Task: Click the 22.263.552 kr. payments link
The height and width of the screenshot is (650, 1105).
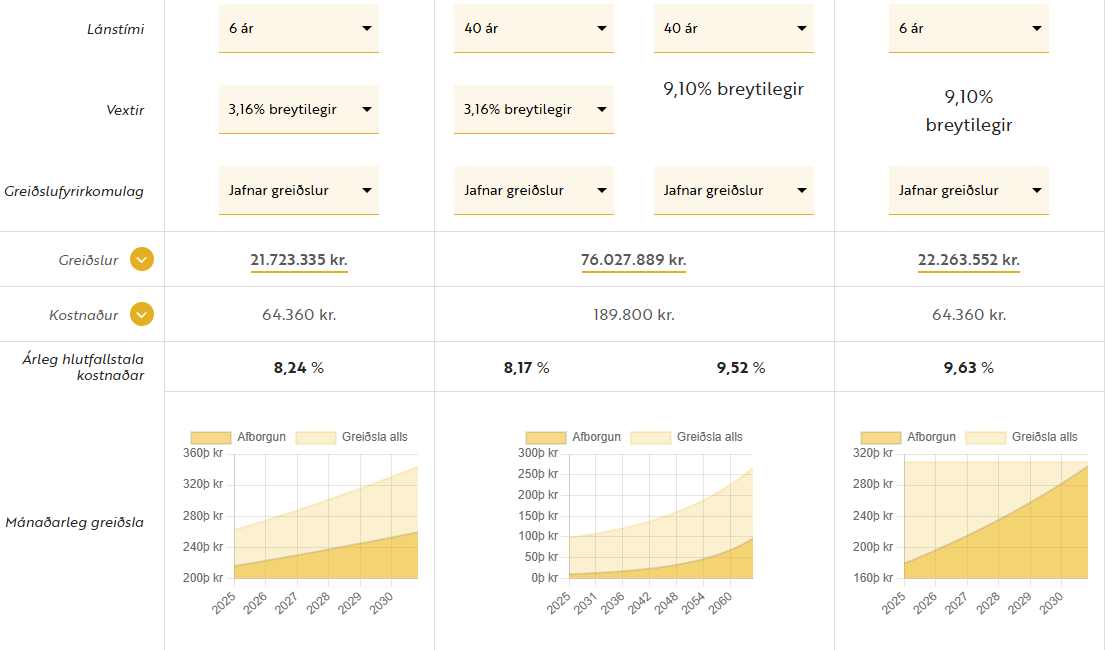Action: click(x=968, y=260)
